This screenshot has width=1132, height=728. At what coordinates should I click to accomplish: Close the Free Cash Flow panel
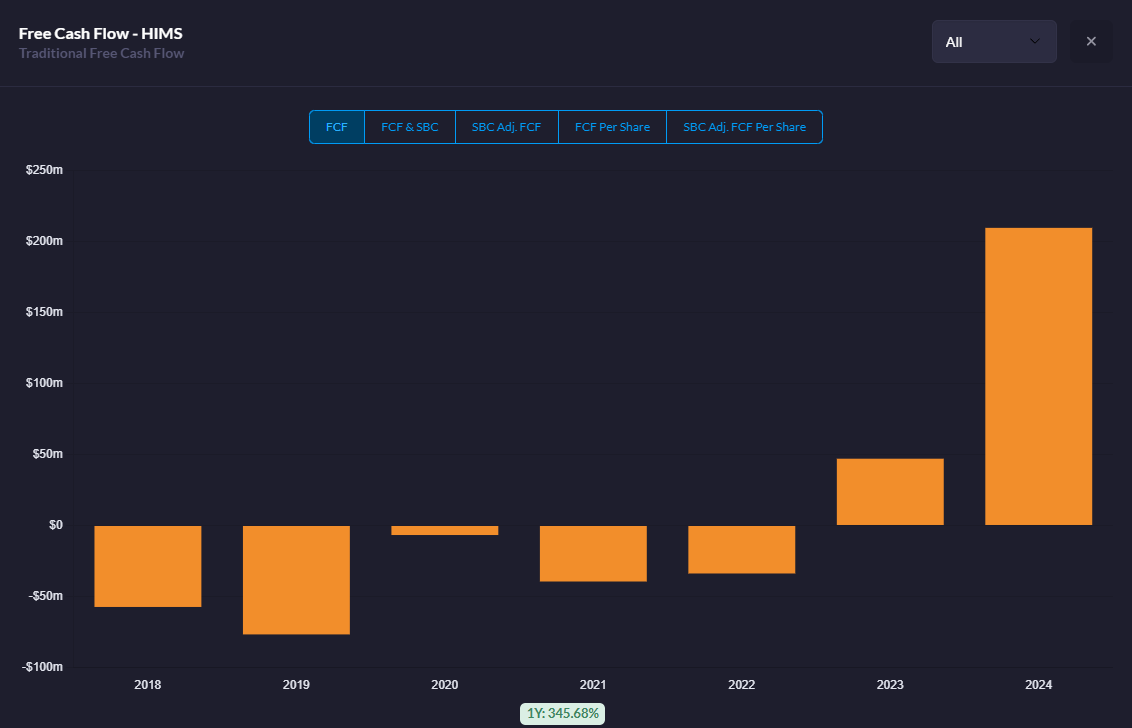point(1091,42)
